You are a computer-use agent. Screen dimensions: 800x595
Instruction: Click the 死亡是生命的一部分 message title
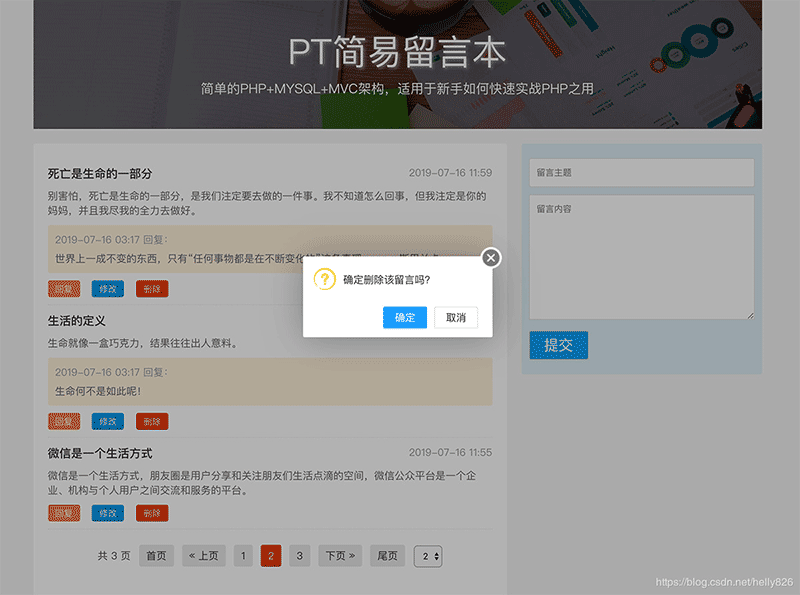(100, 173)
